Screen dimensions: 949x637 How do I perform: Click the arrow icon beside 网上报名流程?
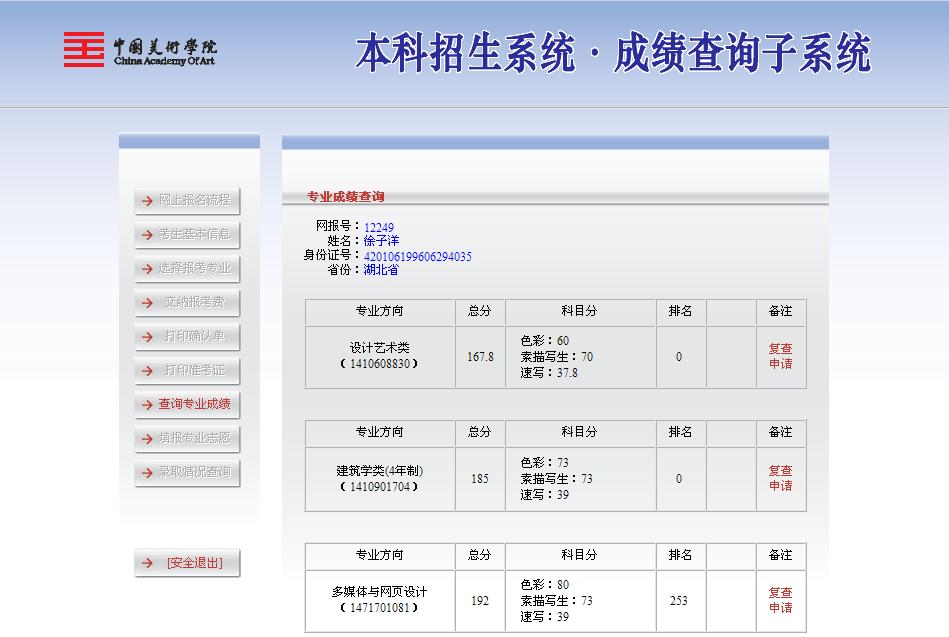147,200
